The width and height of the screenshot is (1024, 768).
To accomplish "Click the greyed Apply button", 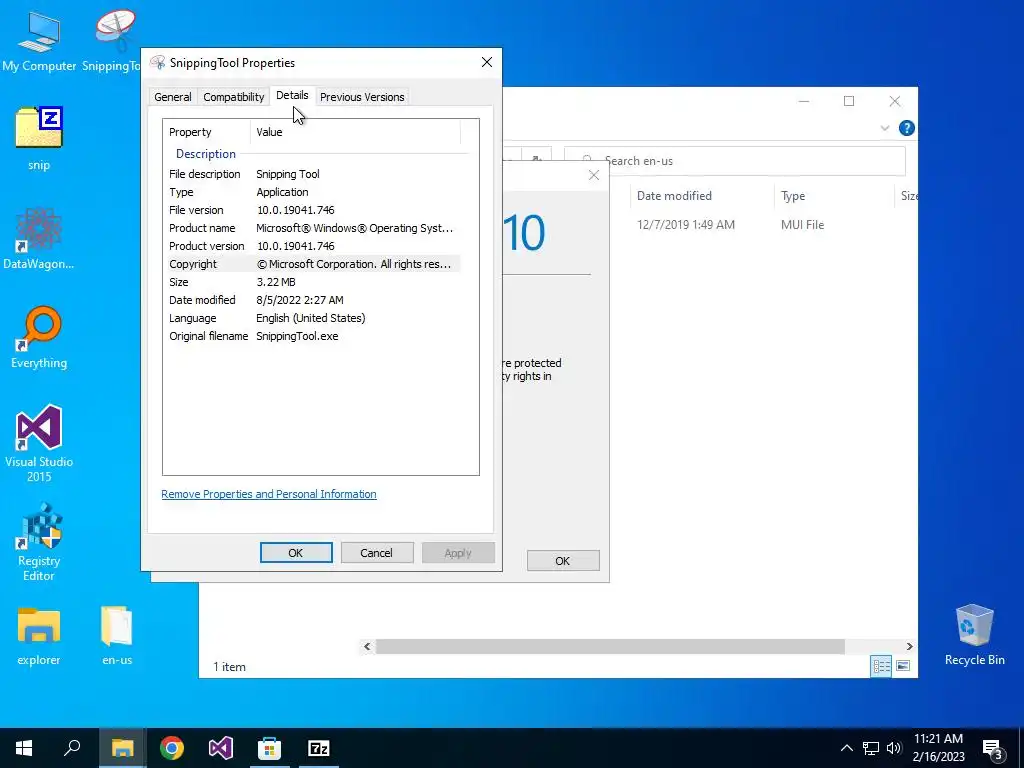I will tap(458, 552).
